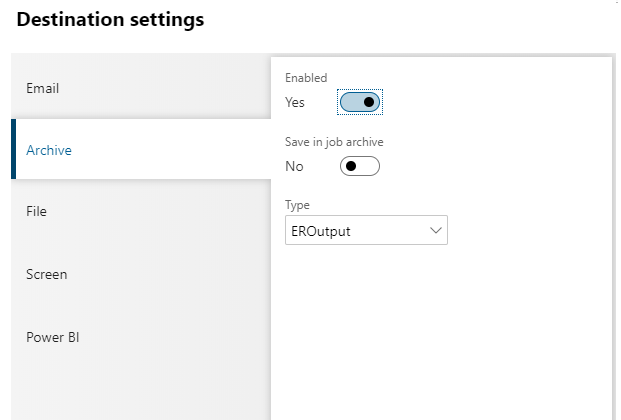
Task: Switch to the File destination tab
Action: click(x=37, y=212)
